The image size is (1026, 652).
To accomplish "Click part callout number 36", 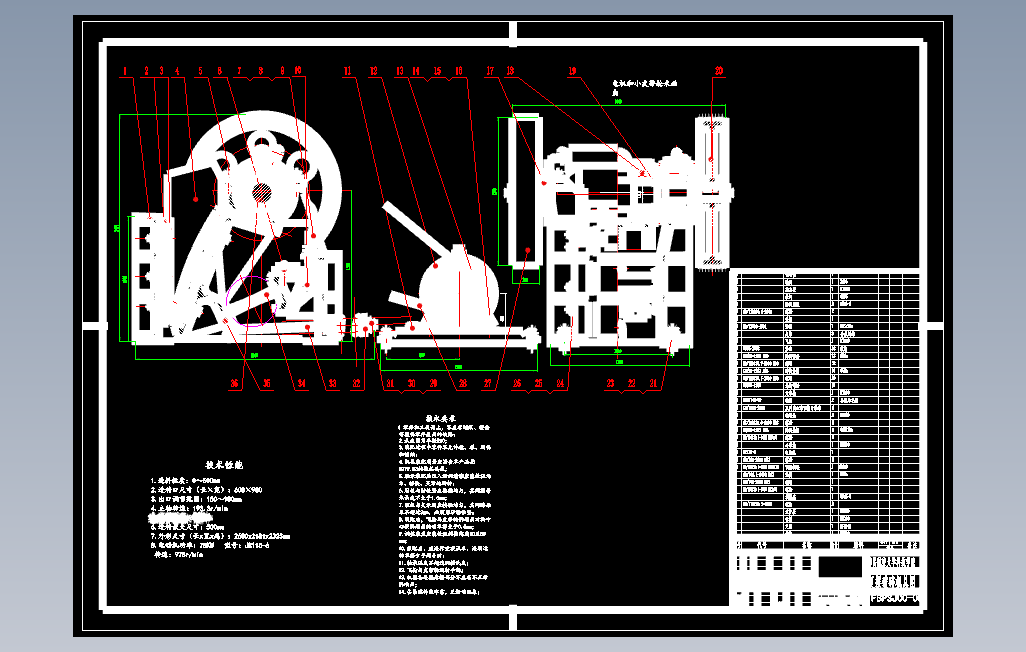I will [234, 383].
